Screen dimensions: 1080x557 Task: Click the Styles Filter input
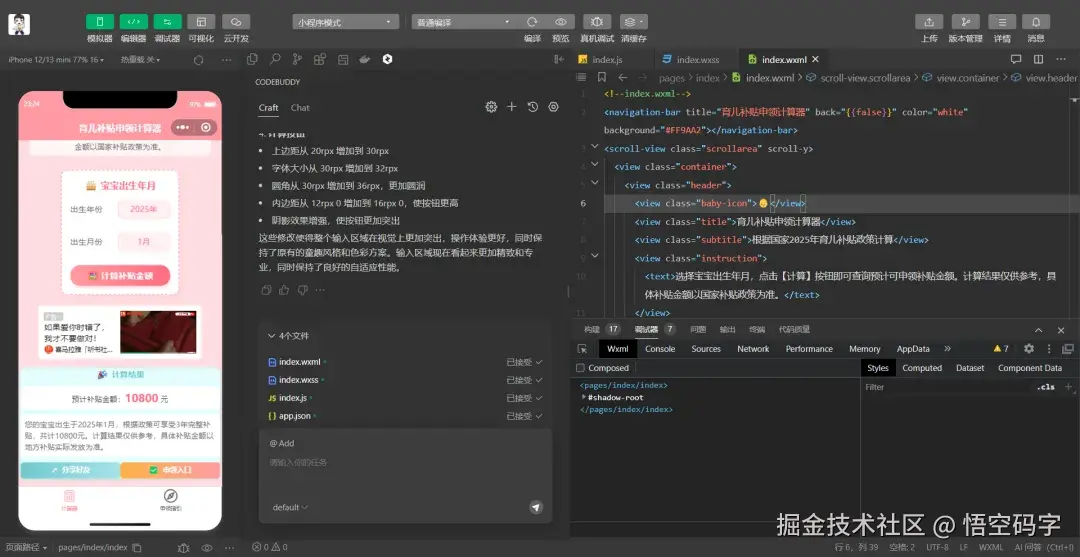pos(947,387)
